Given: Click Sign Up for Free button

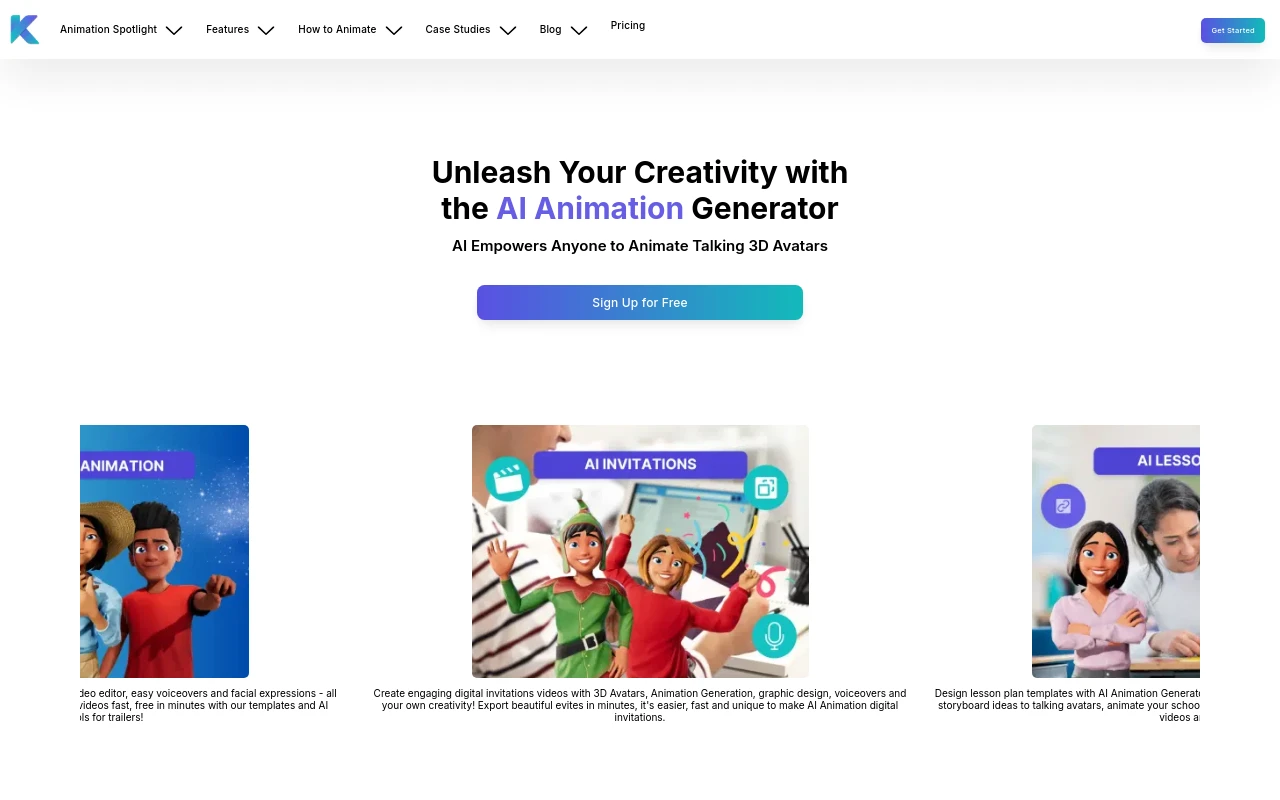Looking at the screenshot, I should [x=640, y=303].
